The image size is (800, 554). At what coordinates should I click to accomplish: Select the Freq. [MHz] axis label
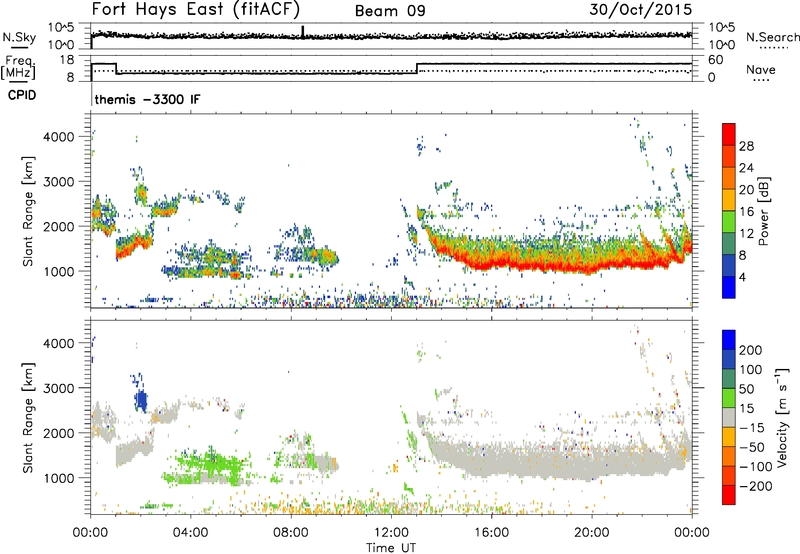(x=18, y=68)
